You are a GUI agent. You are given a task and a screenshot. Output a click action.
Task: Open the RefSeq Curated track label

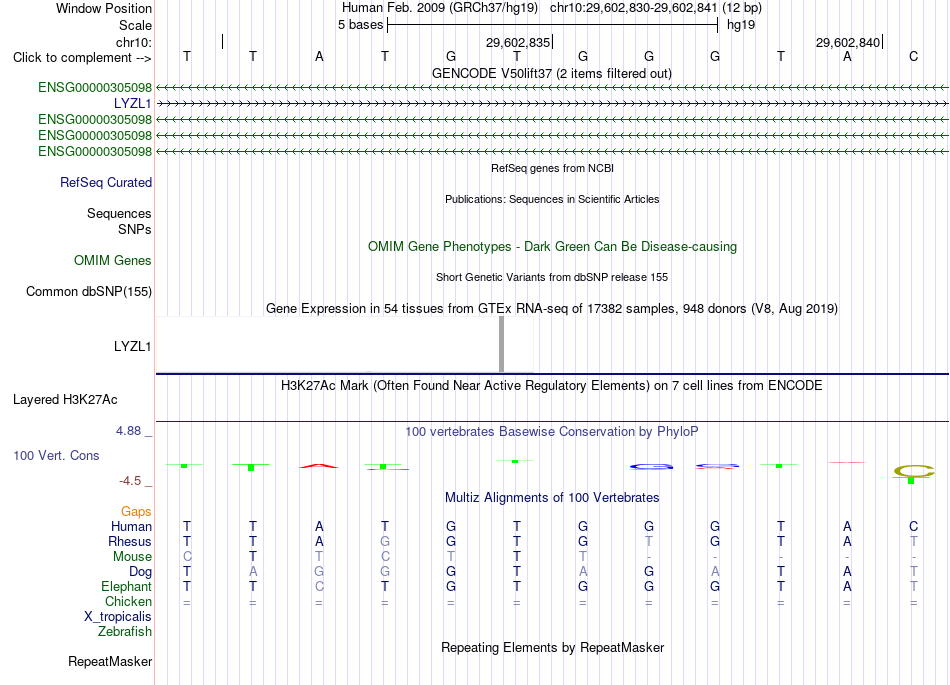(x=105, y=182)
